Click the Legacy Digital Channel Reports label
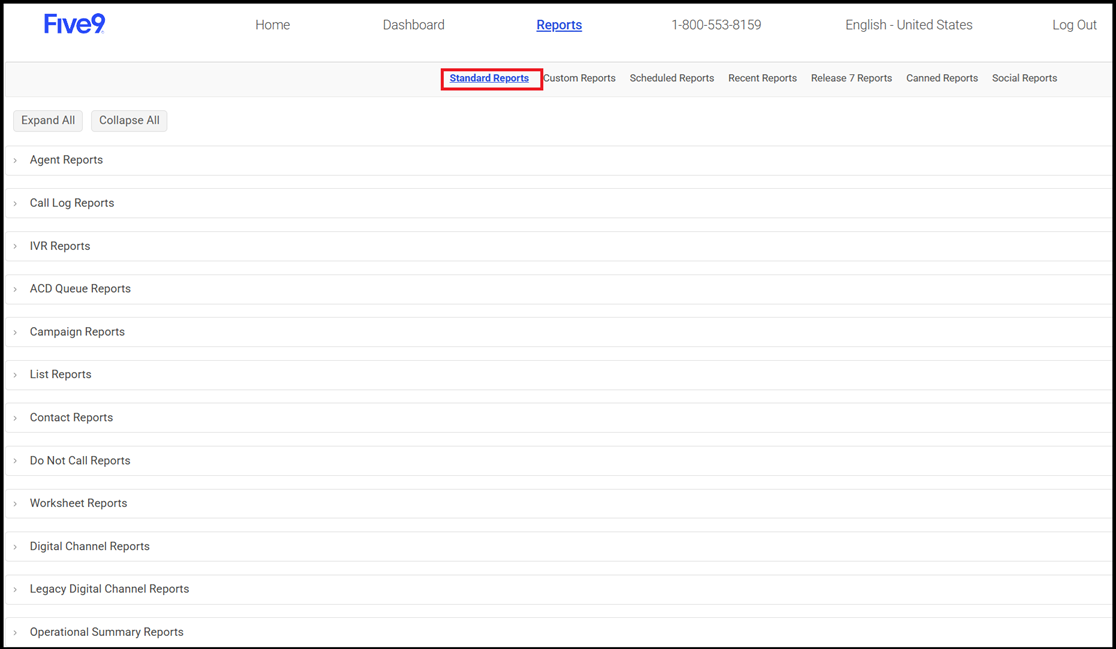1116x649 pixels. click(x=110, y=589)
